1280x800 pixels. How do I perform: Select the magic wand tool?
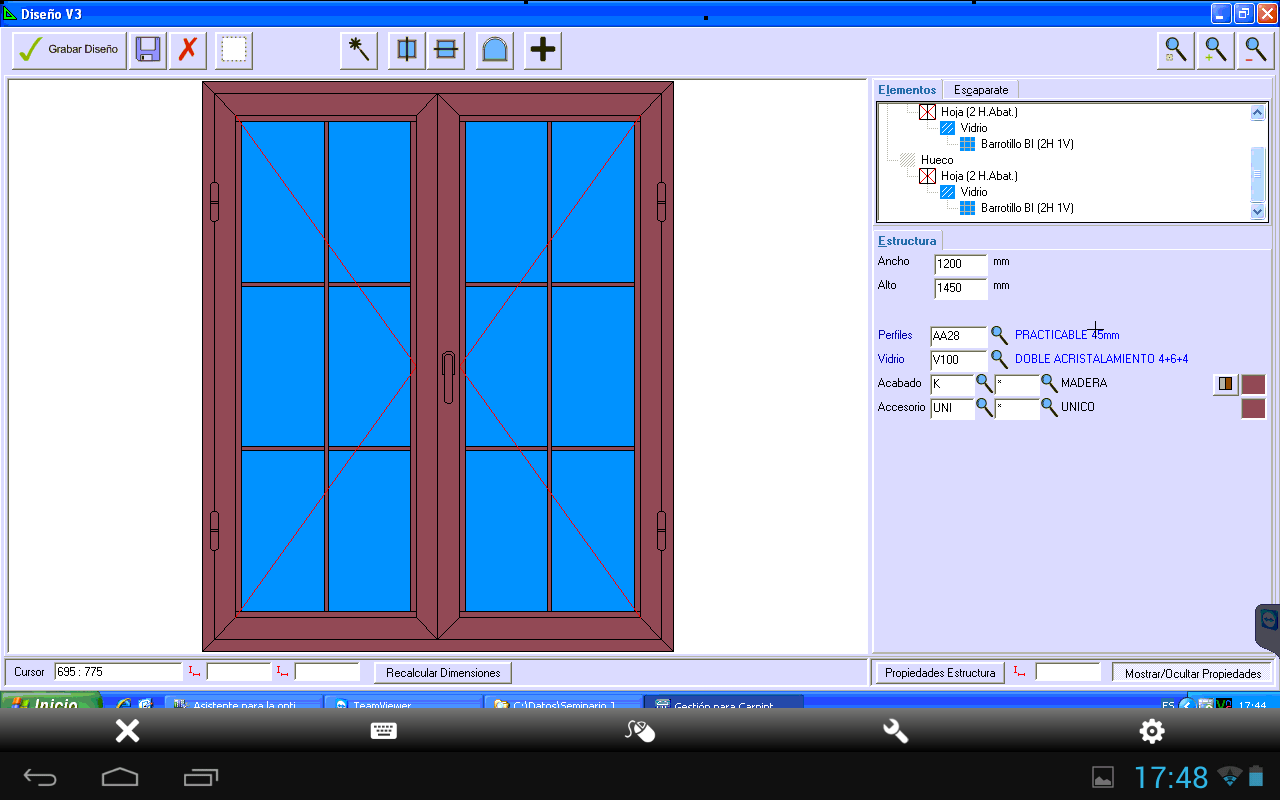pyautogui.click(x=359, y=50)
